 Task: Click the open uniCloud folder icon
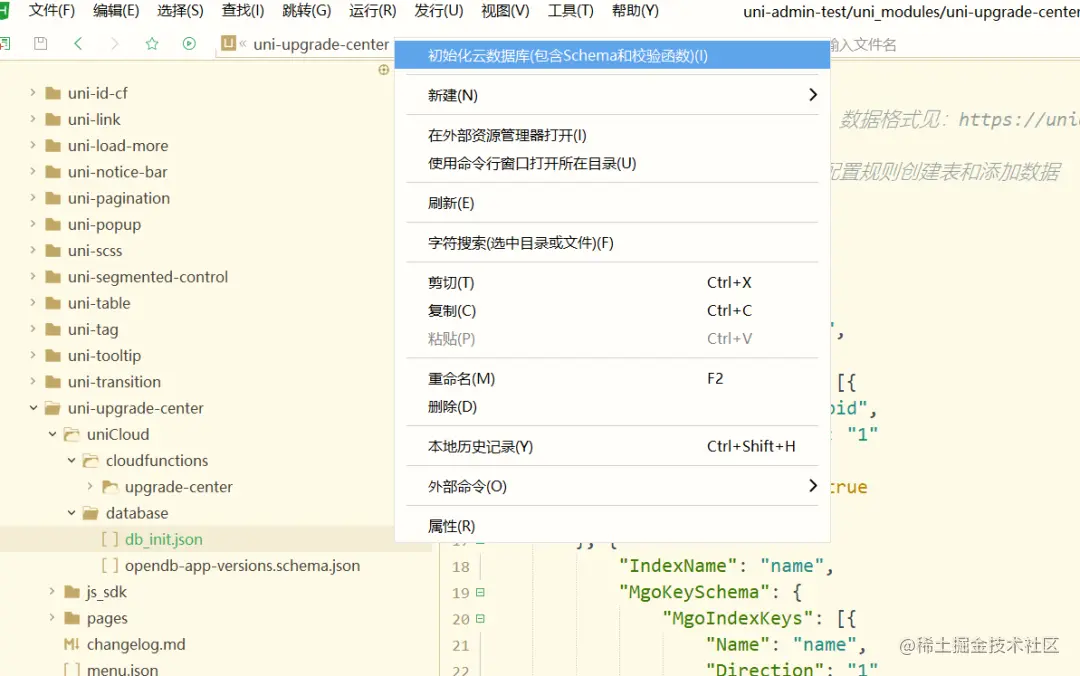tap(72, 434)
